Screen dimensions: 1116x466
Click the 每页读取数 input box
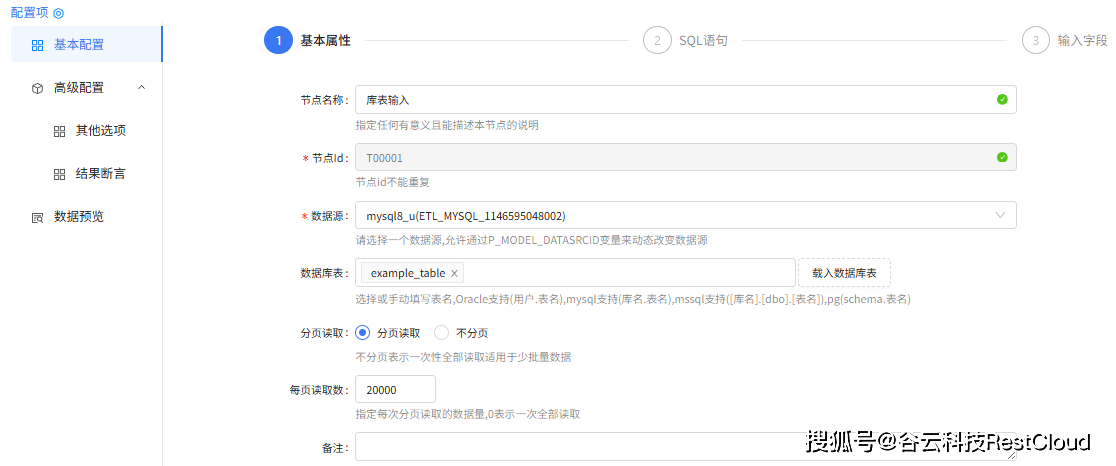pos(395,390)
